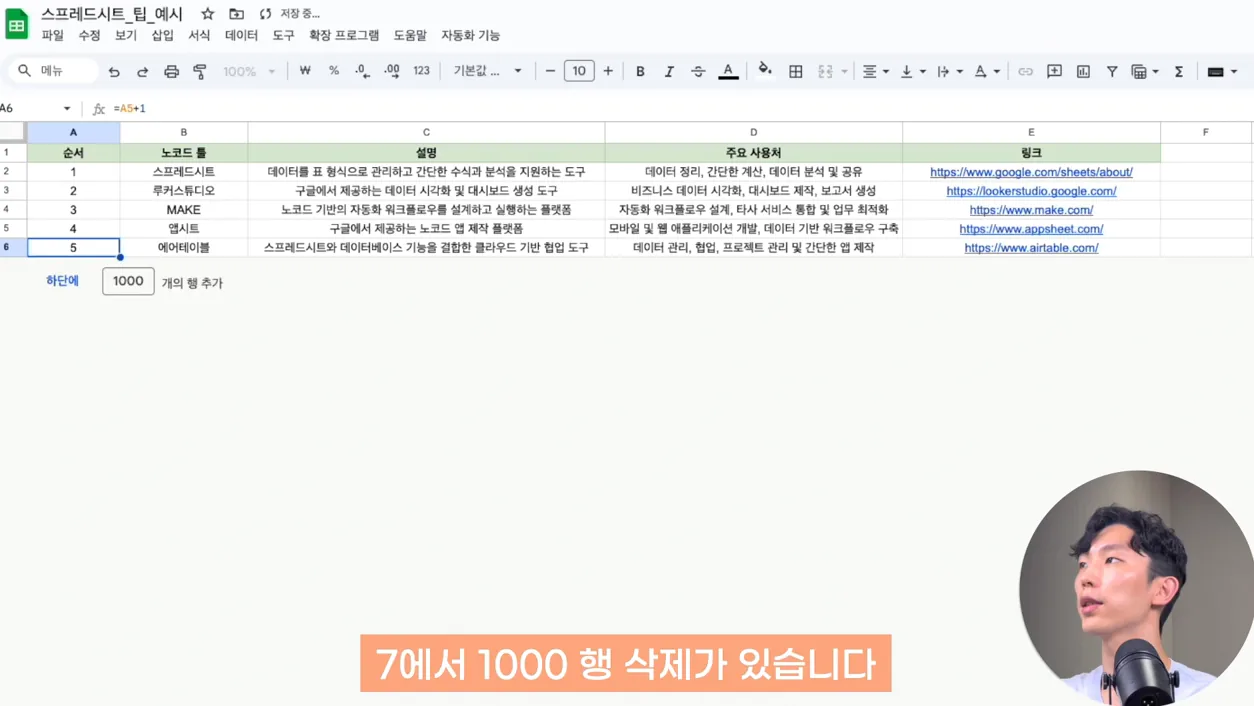1254x706 pixels.
Task: Select the paint format tool
Action: coord(199,72)
